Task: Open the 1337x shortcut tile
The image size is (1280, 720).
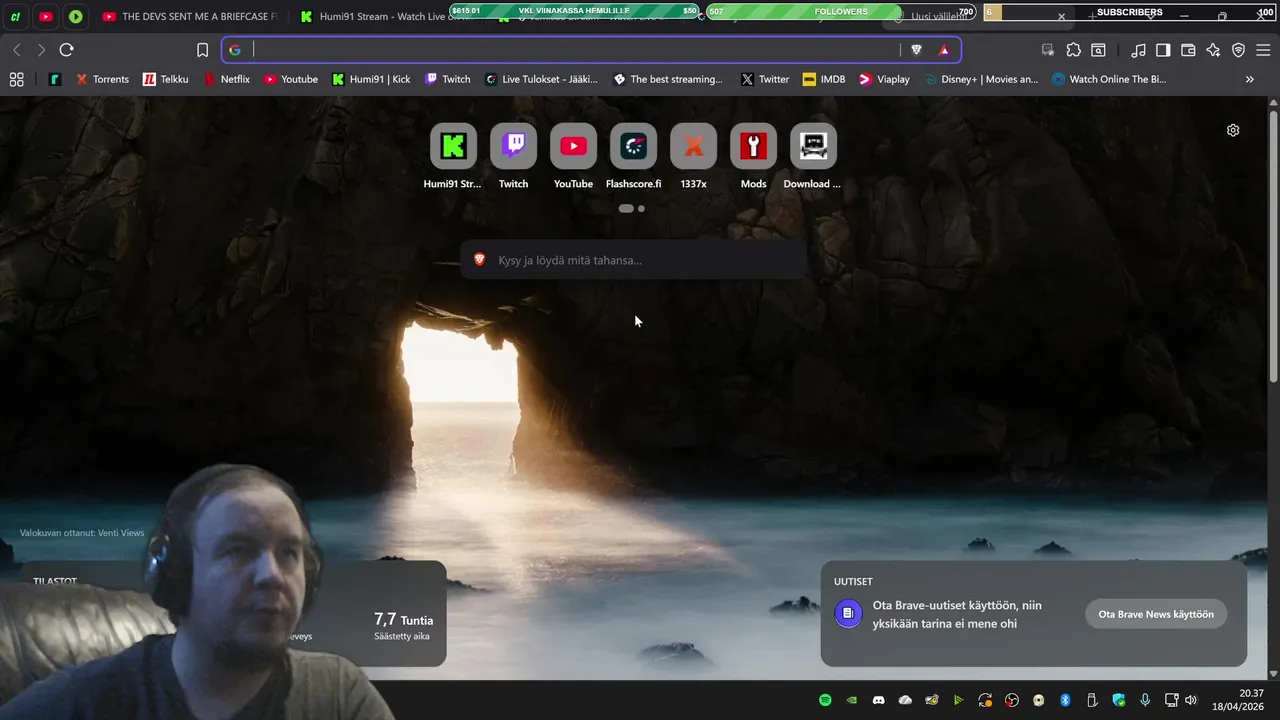Action: coord(693,156)
